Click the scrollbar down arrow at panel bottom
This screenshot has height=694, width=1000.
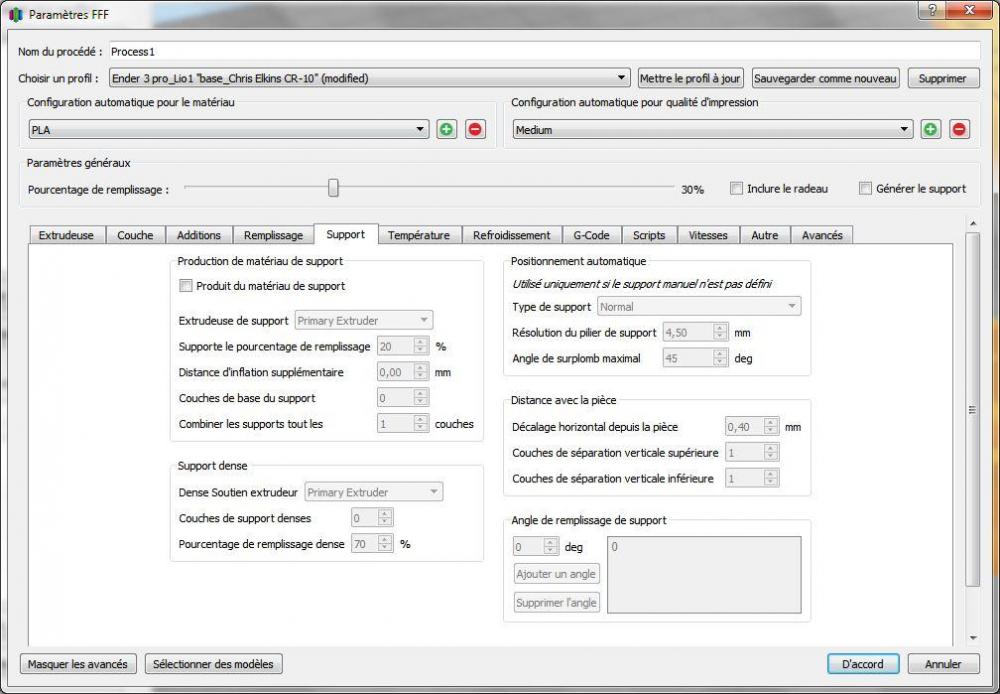pyautogui.click(x=973, y=638)
